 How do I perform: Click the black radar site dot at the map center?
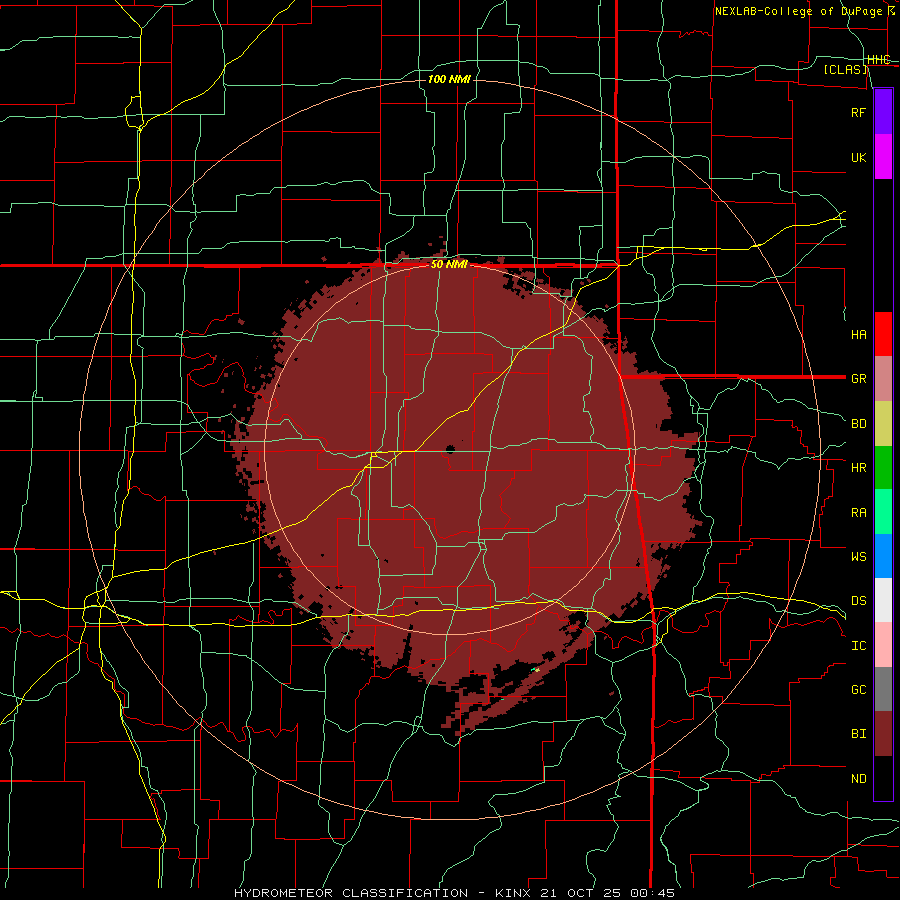[x=450, y=449]
